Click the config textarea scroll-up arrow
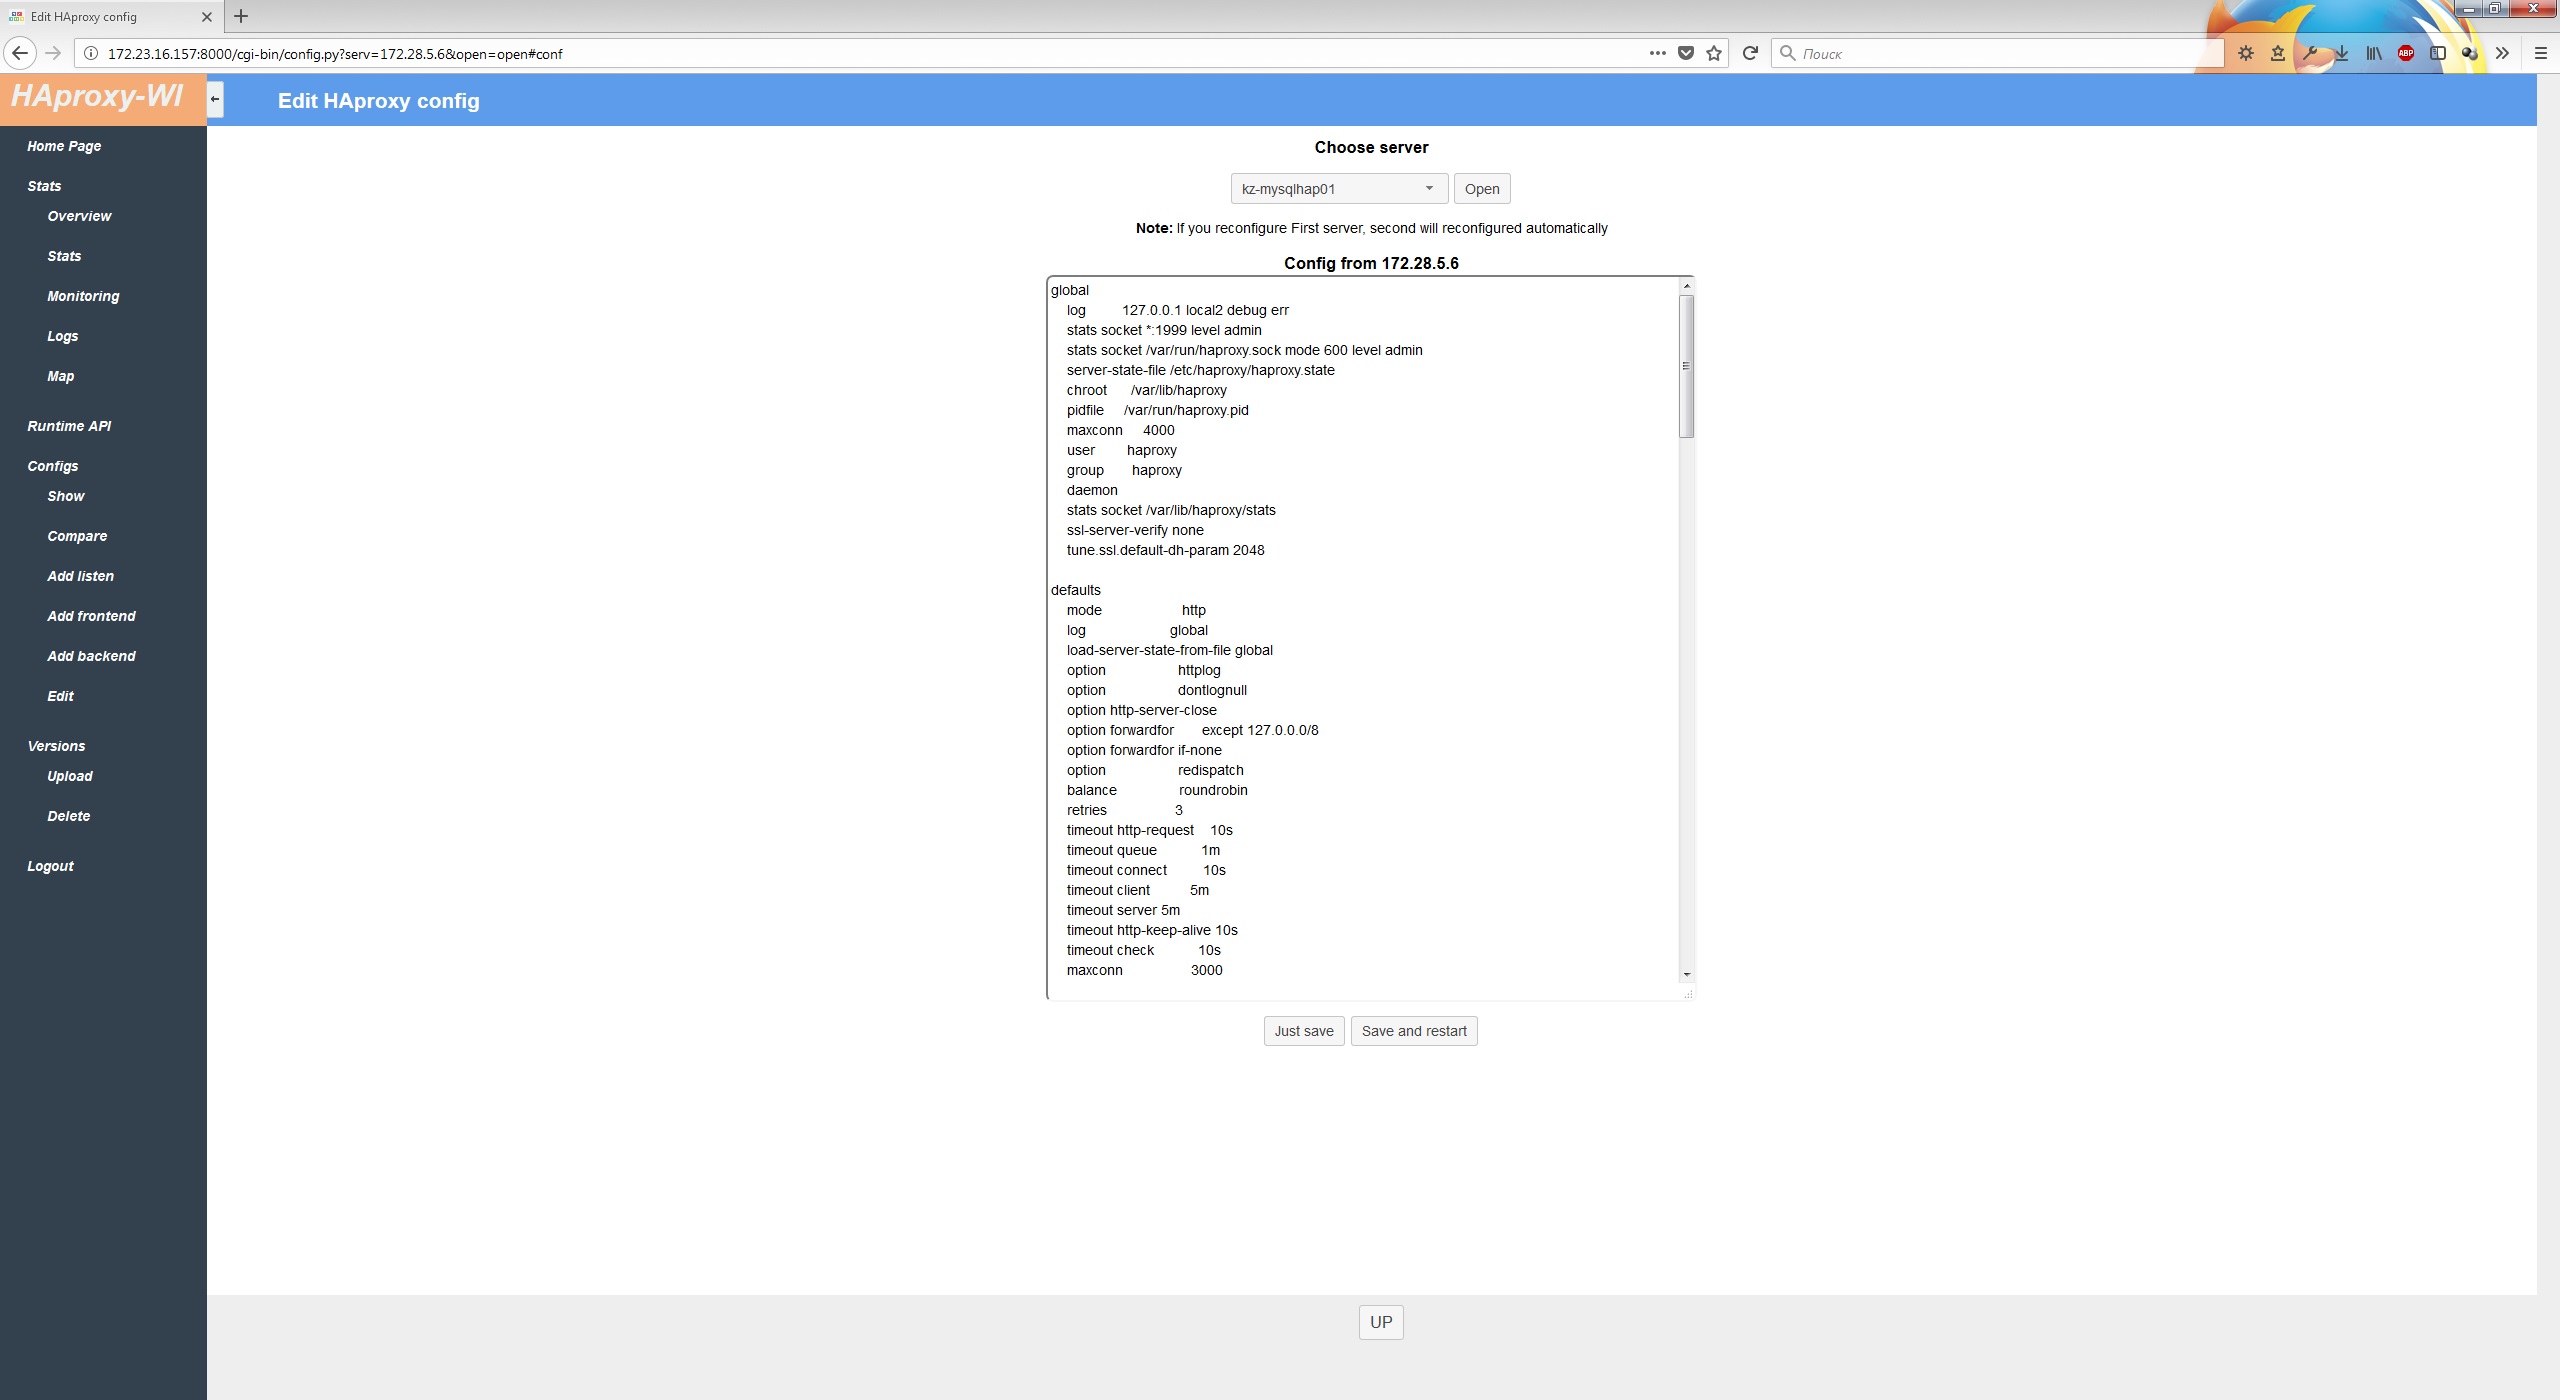2560x1400 pixels. point(1686,287)
